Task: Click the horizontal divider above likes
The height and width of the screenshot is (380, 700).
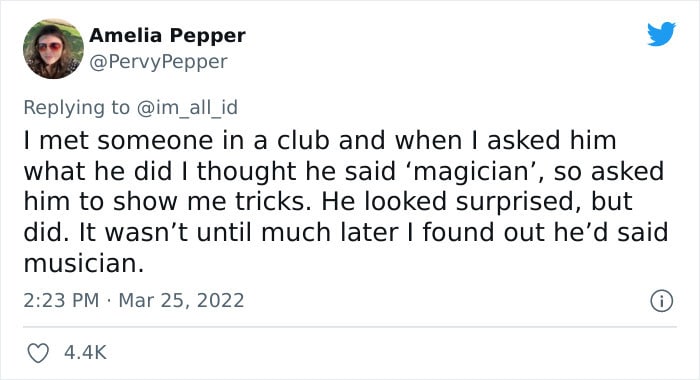Action: click(350, 327)
